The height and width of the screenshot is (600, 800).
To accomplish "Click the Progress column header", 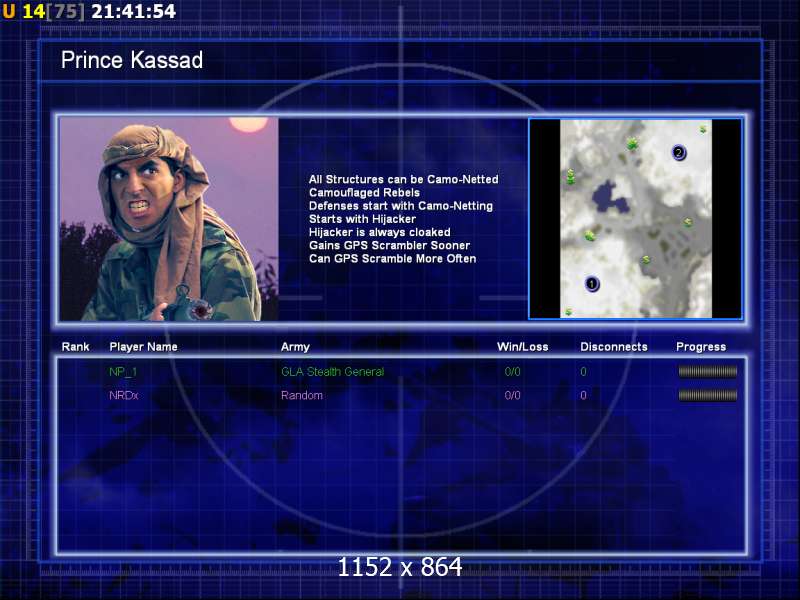I will [701, 347].
